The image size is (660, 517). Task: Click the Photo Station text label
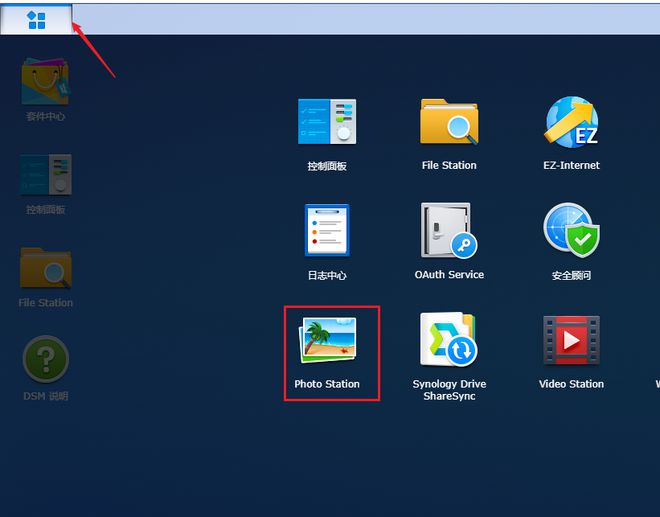point(327,384)
